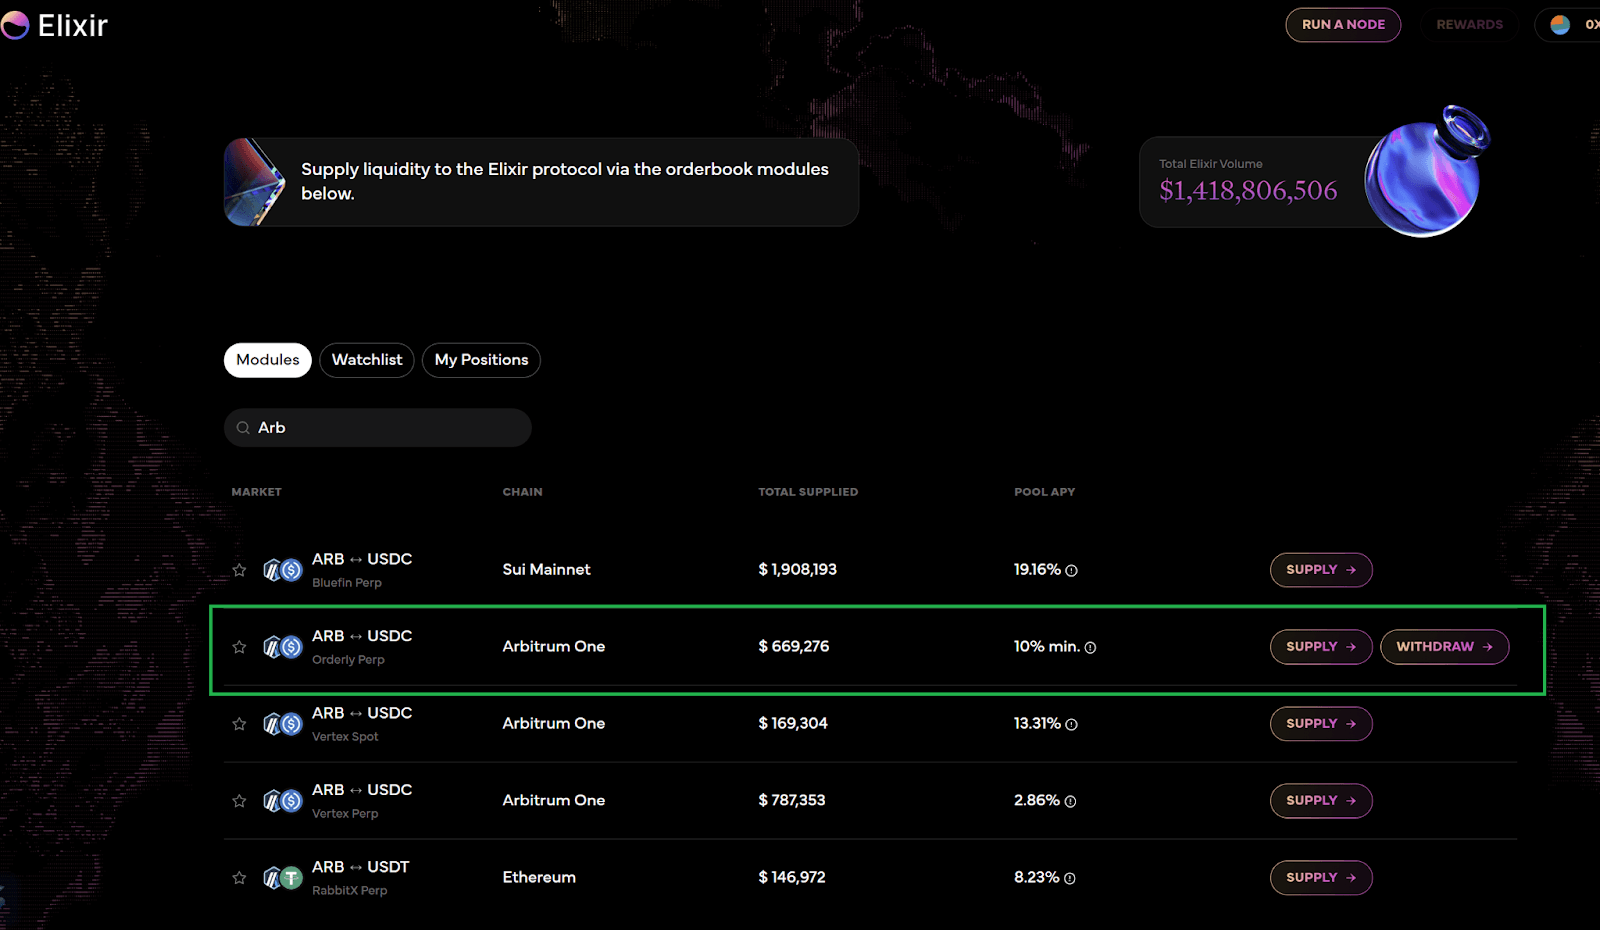Viewport: 1600px width, 930px height.
Task: Click the Chain column header
Action: [x=523, y=492]
